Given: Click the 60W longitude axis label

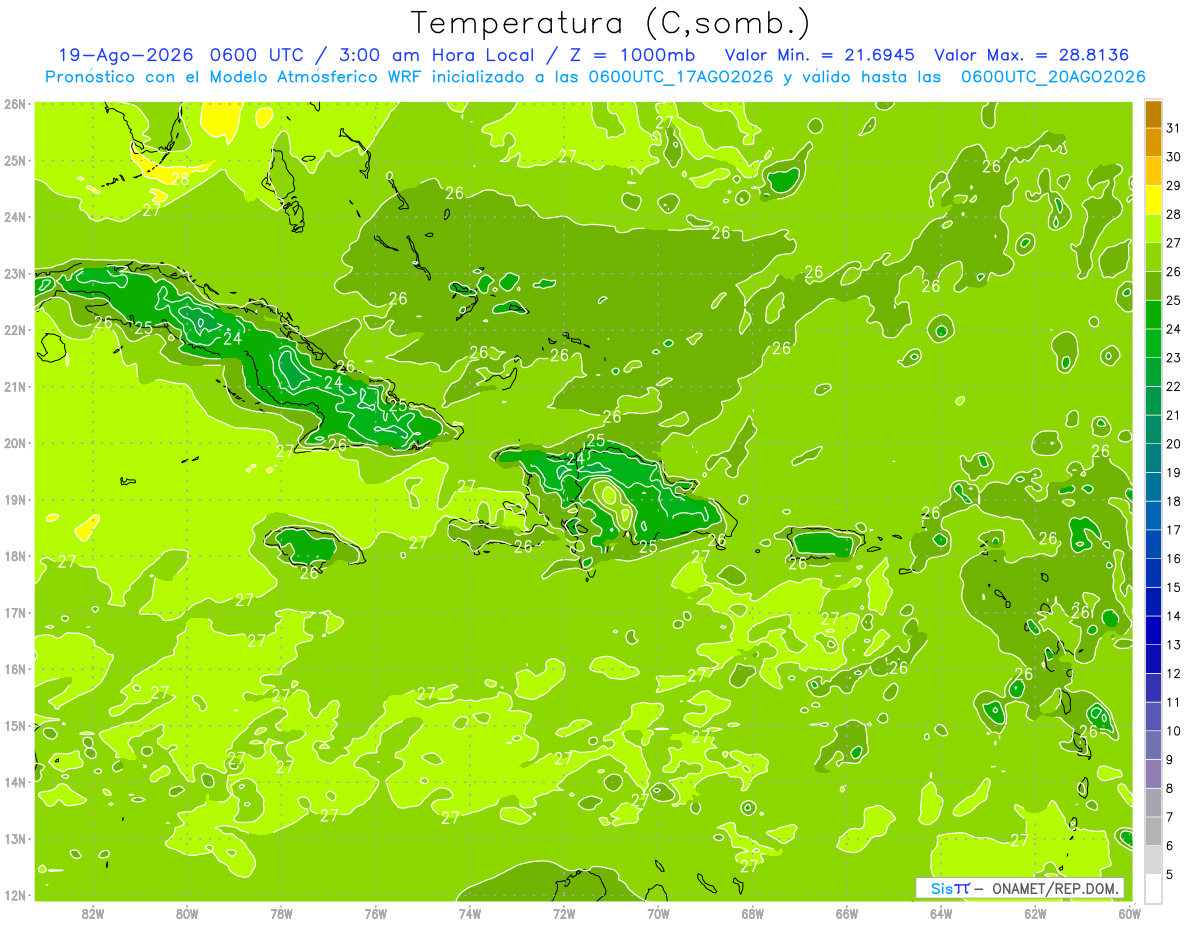Looking at the screenshot, I should [1130, 913].
